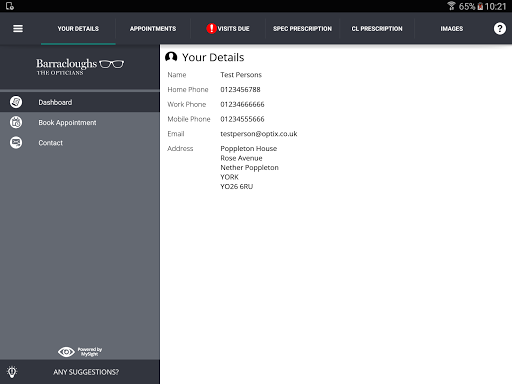Image resolution: width=512 pixels, height=384 pixels.
Task: Click mobile phone number 01234555666
Action: 242,119
